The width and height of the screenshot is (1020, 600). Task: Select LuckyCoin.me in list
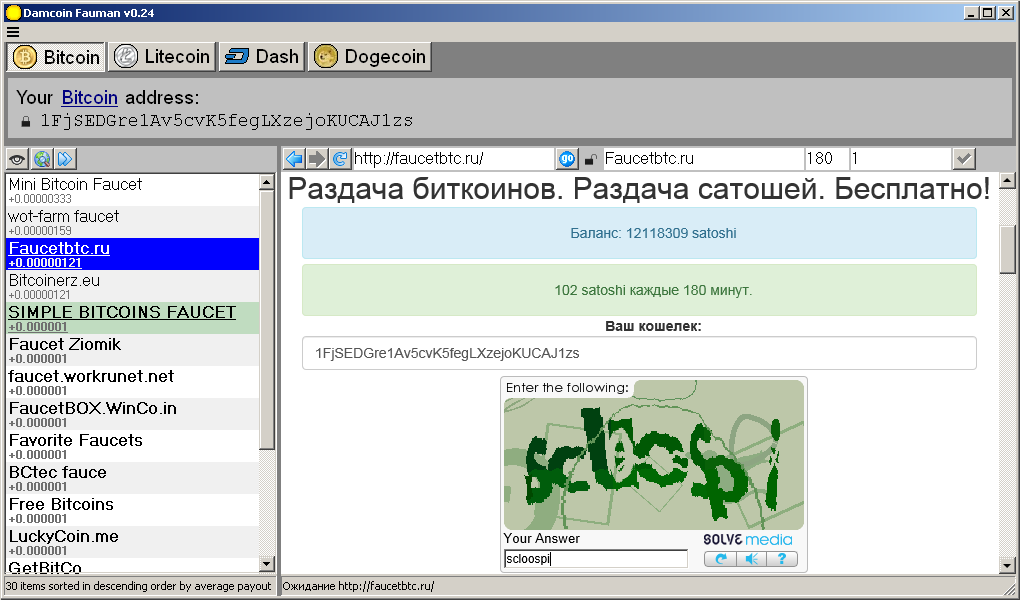[133, 541]
